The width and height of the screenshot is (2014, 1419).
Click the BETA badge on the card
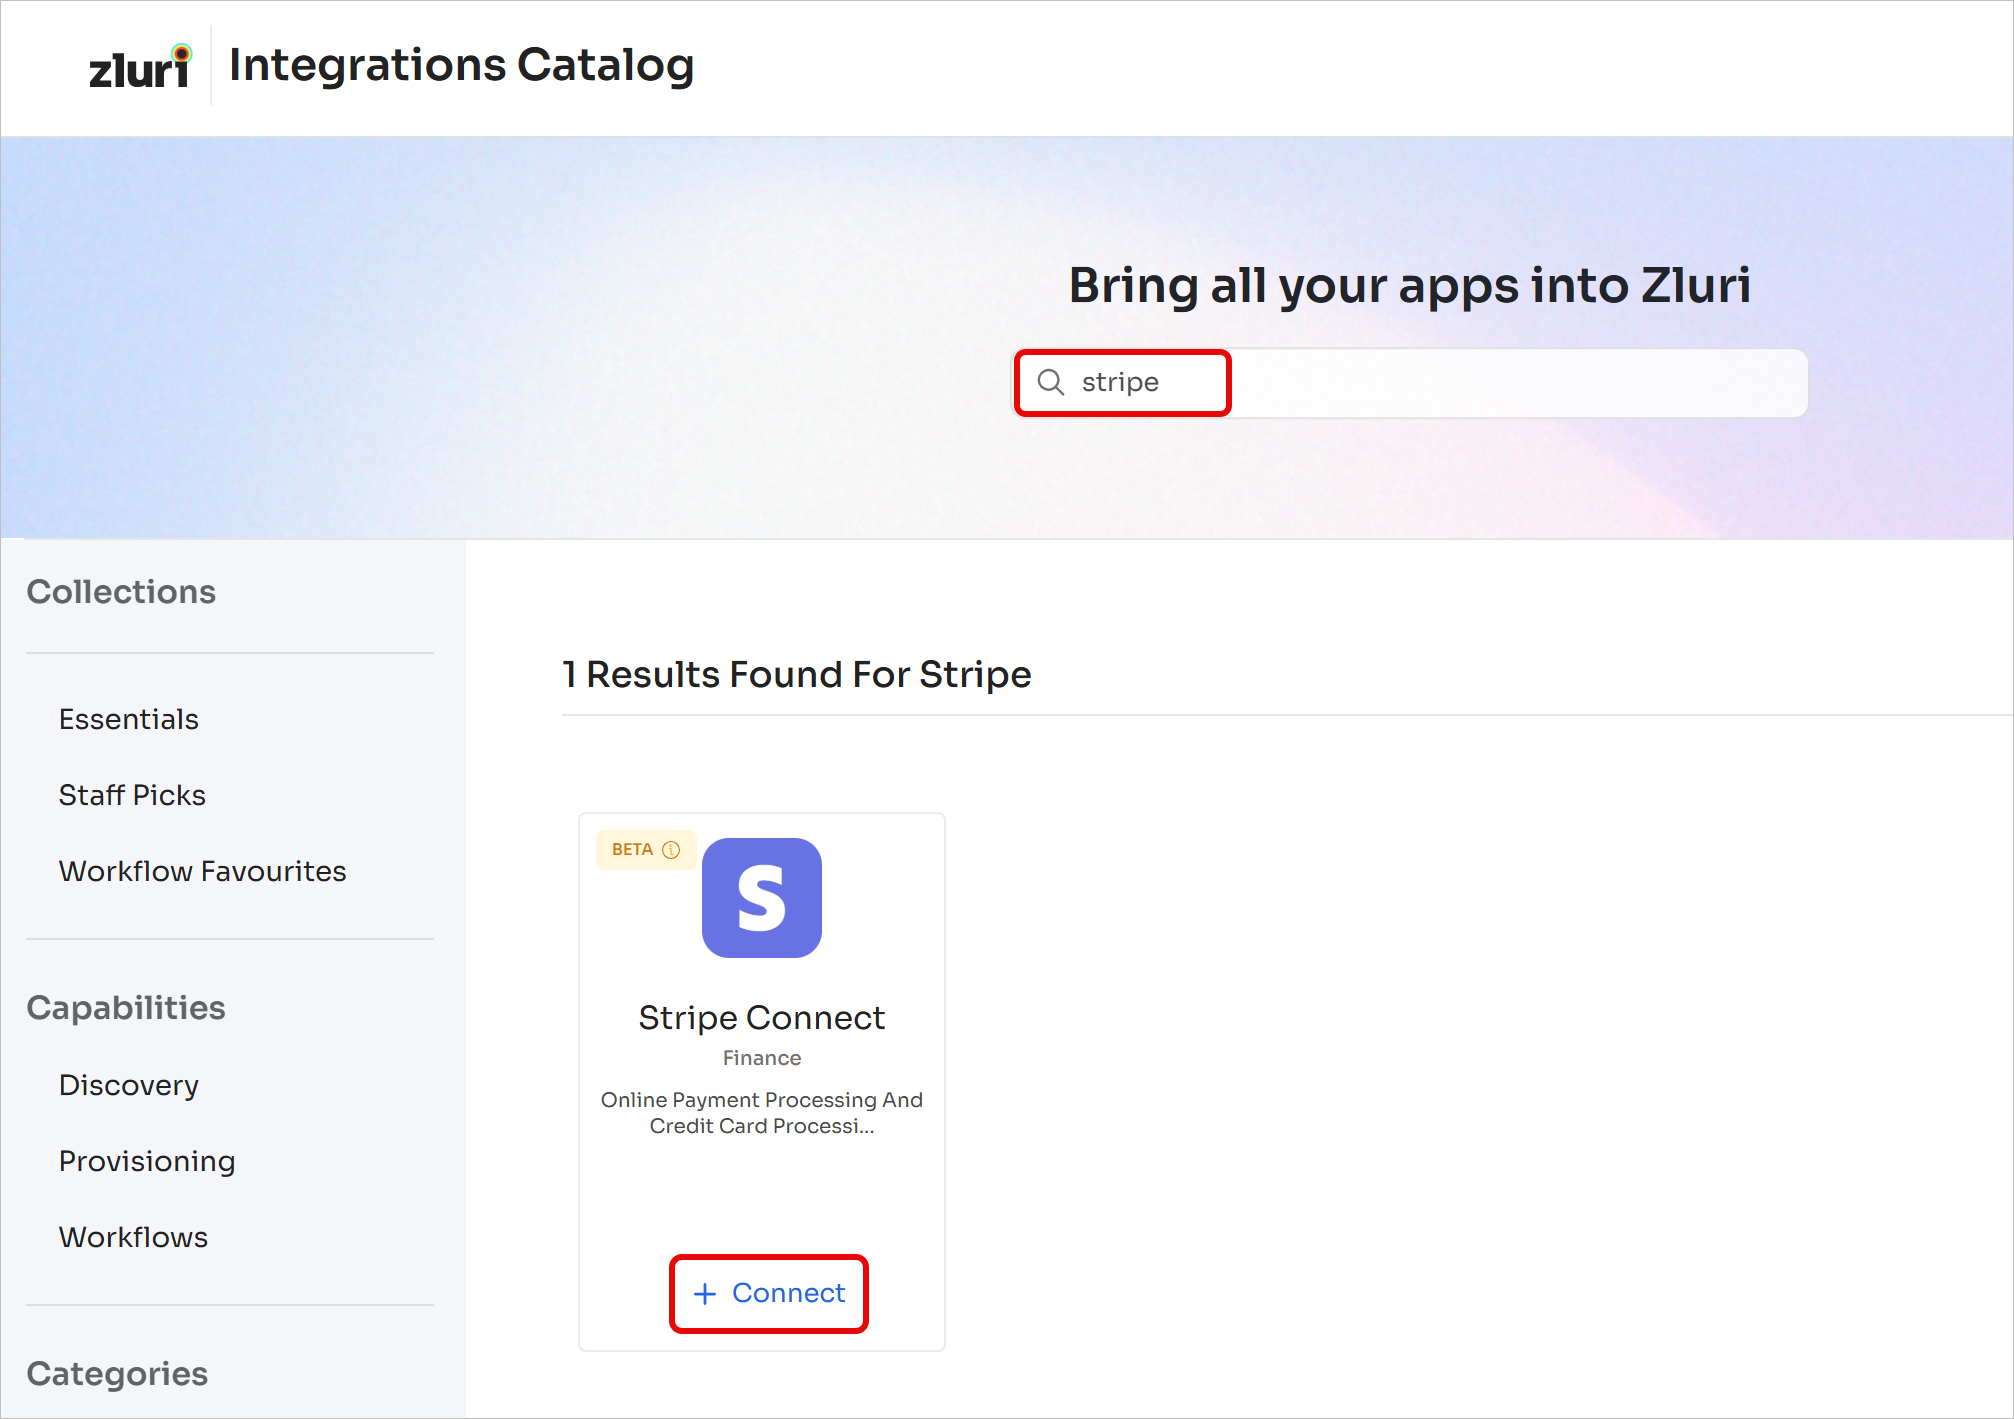[646, 850]
